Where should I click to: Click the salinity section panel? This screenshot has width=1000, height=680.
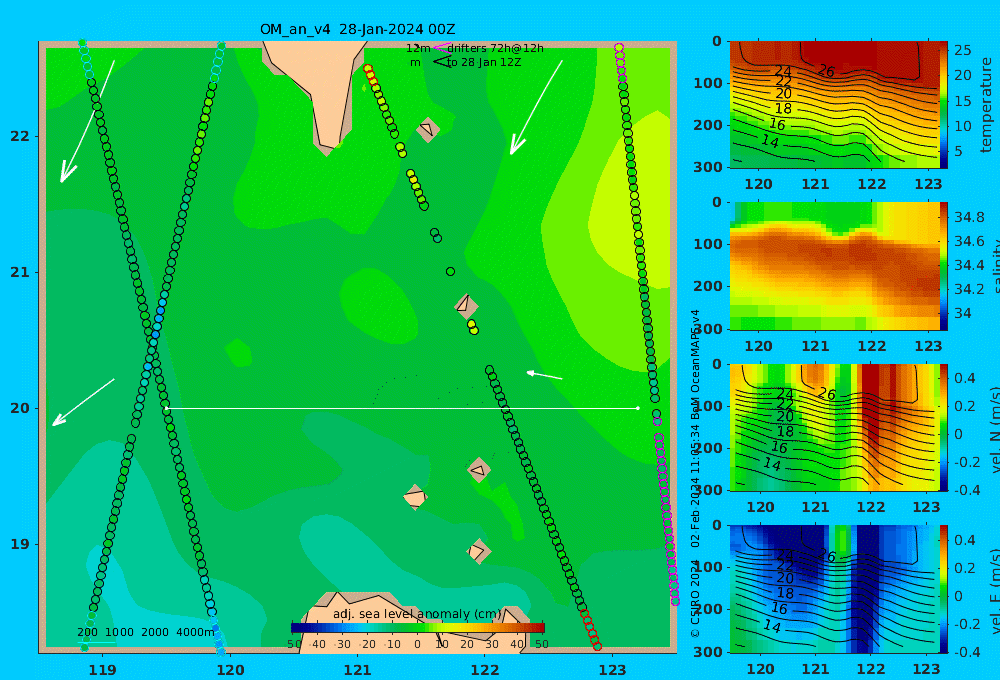coord(834,266)
